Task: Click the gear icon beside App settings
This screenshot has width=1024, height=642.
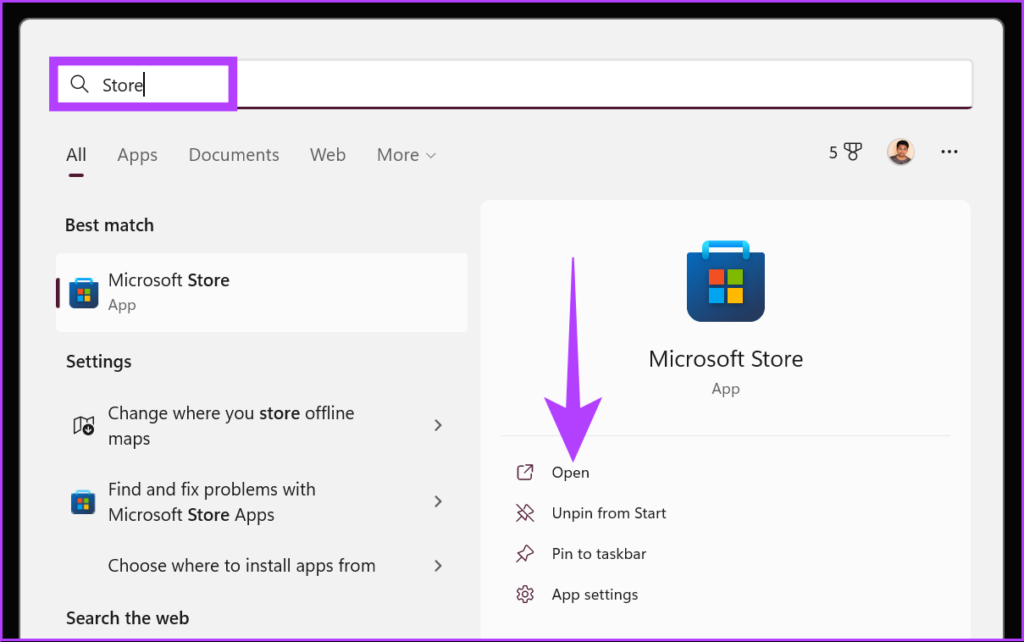Action: click(x=525, y=594)
